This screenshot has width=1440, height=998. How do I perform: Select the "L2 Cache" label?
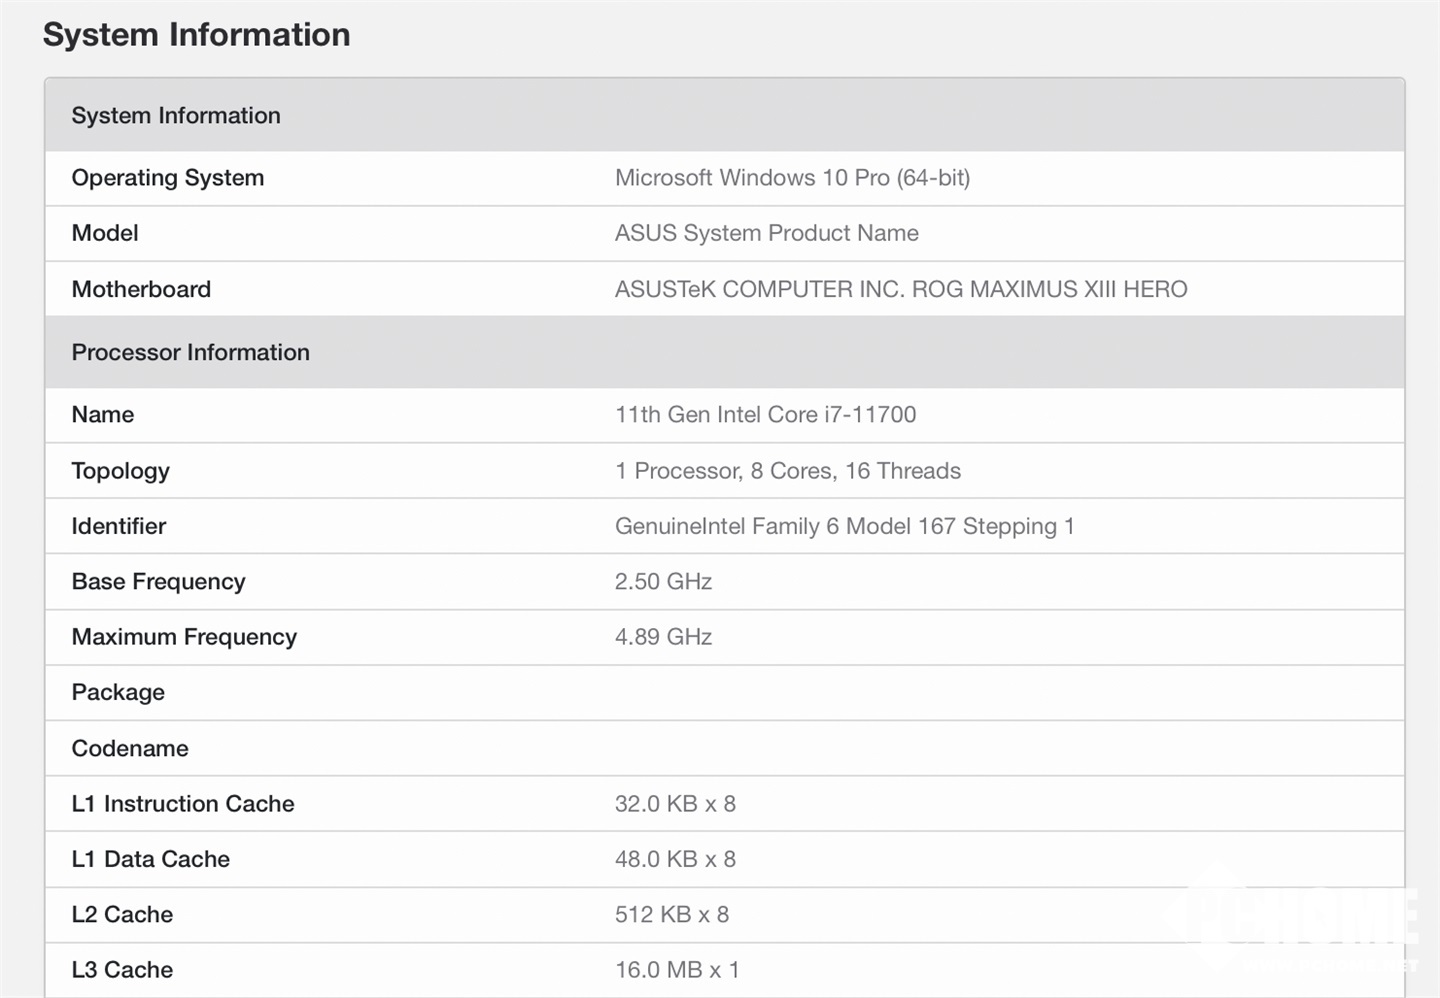(122, 915)
